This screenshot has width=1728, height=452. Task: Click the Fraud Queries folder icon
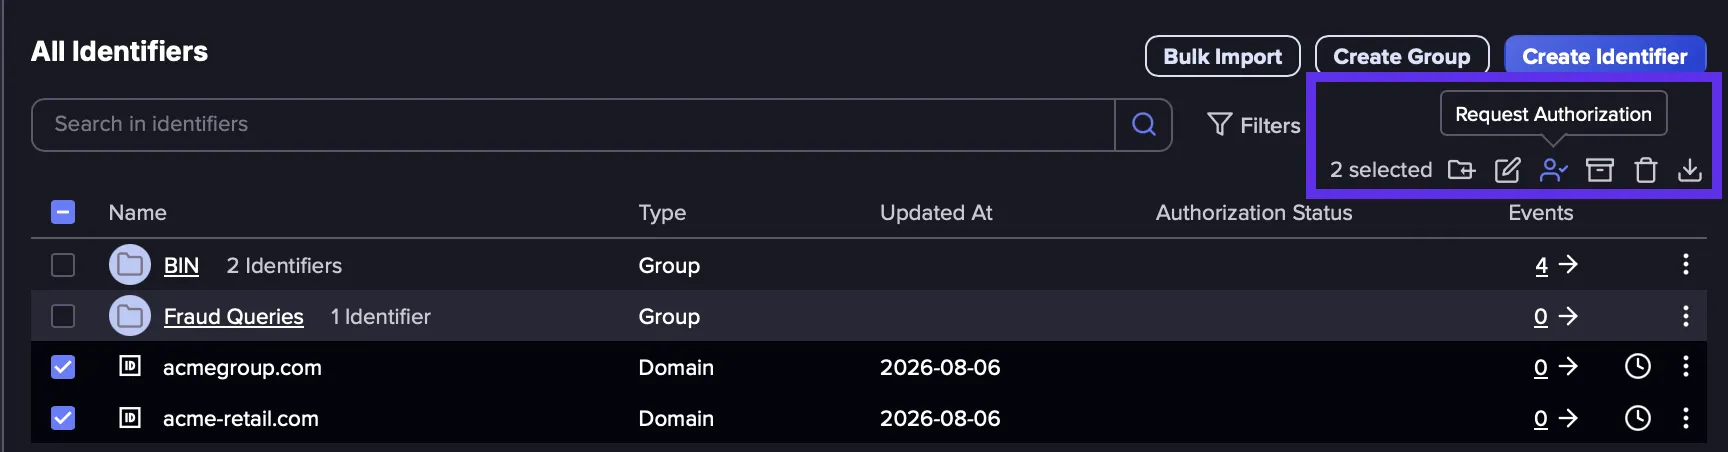tap(129, 316)
